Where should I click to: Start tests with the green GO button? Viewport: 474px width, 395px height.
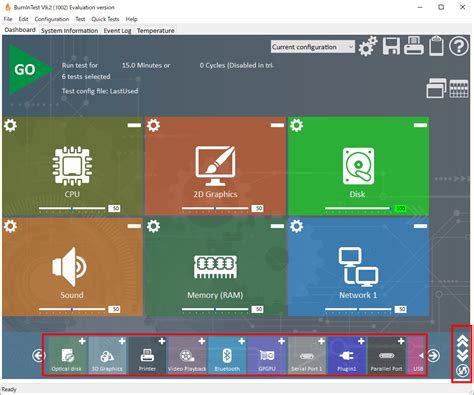(x=28, y=70)
